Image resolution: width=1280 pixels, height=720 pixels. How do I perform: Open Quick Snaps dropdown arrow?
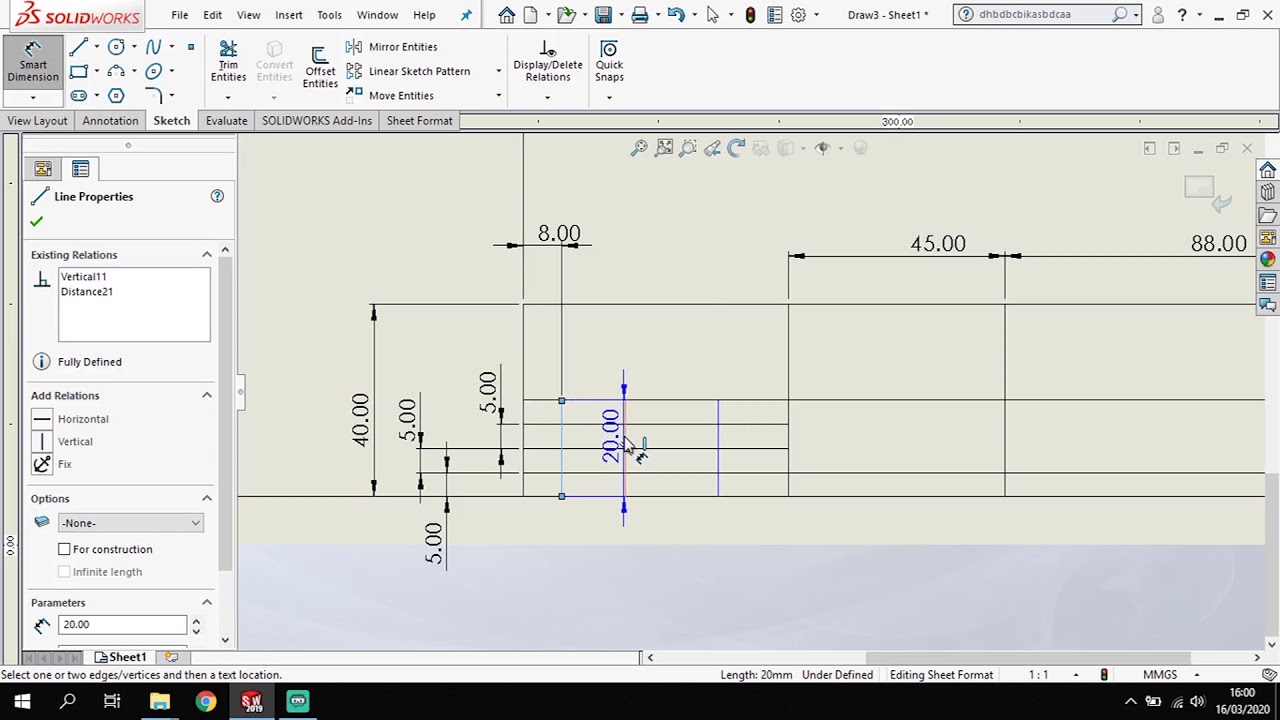tap(609, 98)
